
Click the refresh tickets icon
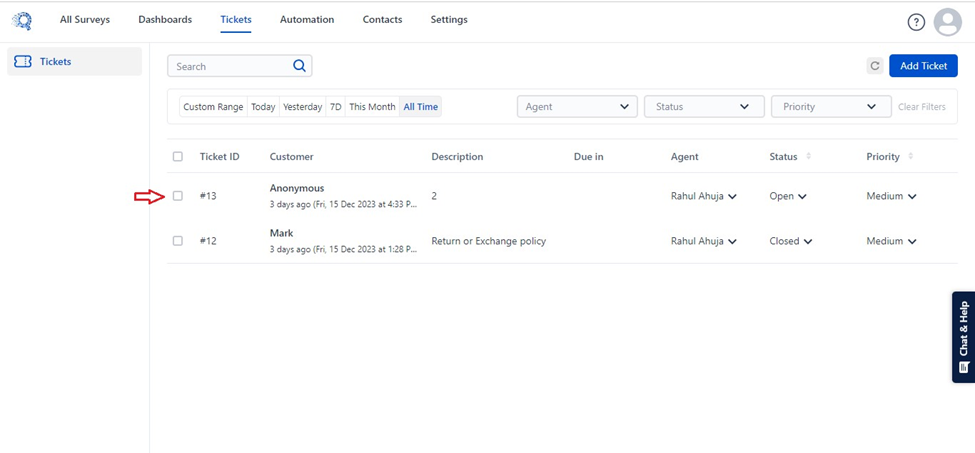[875, 66]
